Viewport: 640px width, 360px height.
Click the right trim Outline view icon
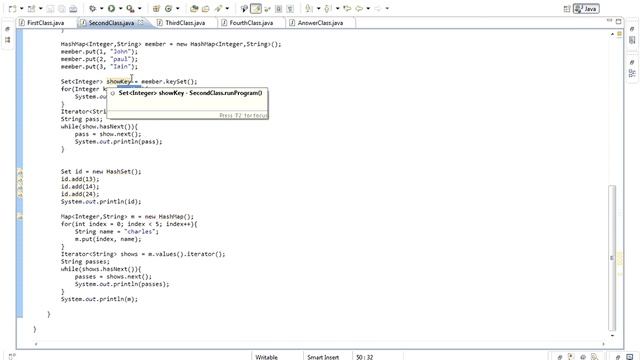632,73
